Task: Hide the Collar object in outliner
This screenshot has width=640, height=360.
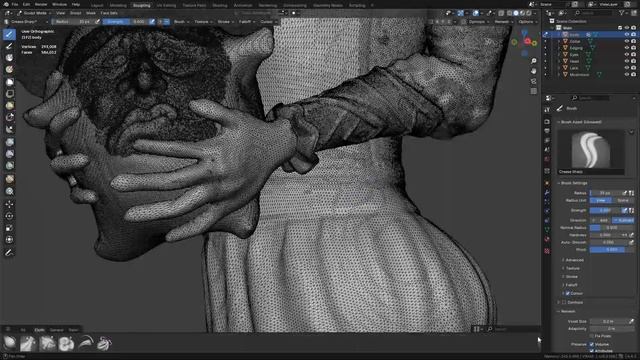Action: pyautogui.click(x=627, y=41)
